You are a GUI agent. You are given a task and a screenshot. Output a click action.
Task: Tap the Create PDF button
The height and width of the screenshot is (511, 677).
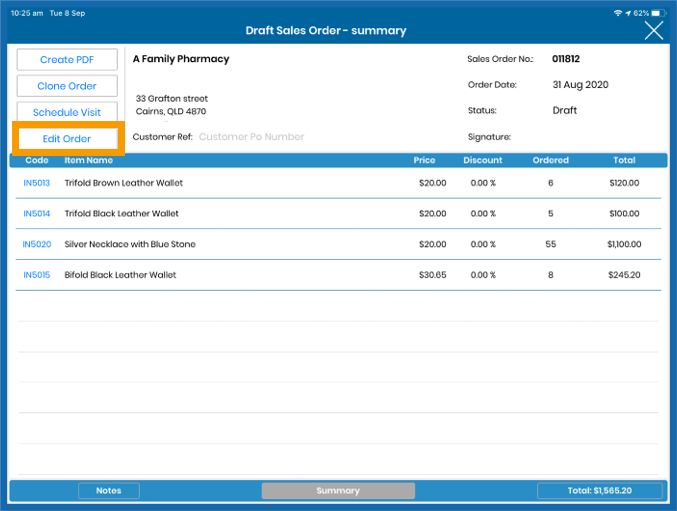67,60
